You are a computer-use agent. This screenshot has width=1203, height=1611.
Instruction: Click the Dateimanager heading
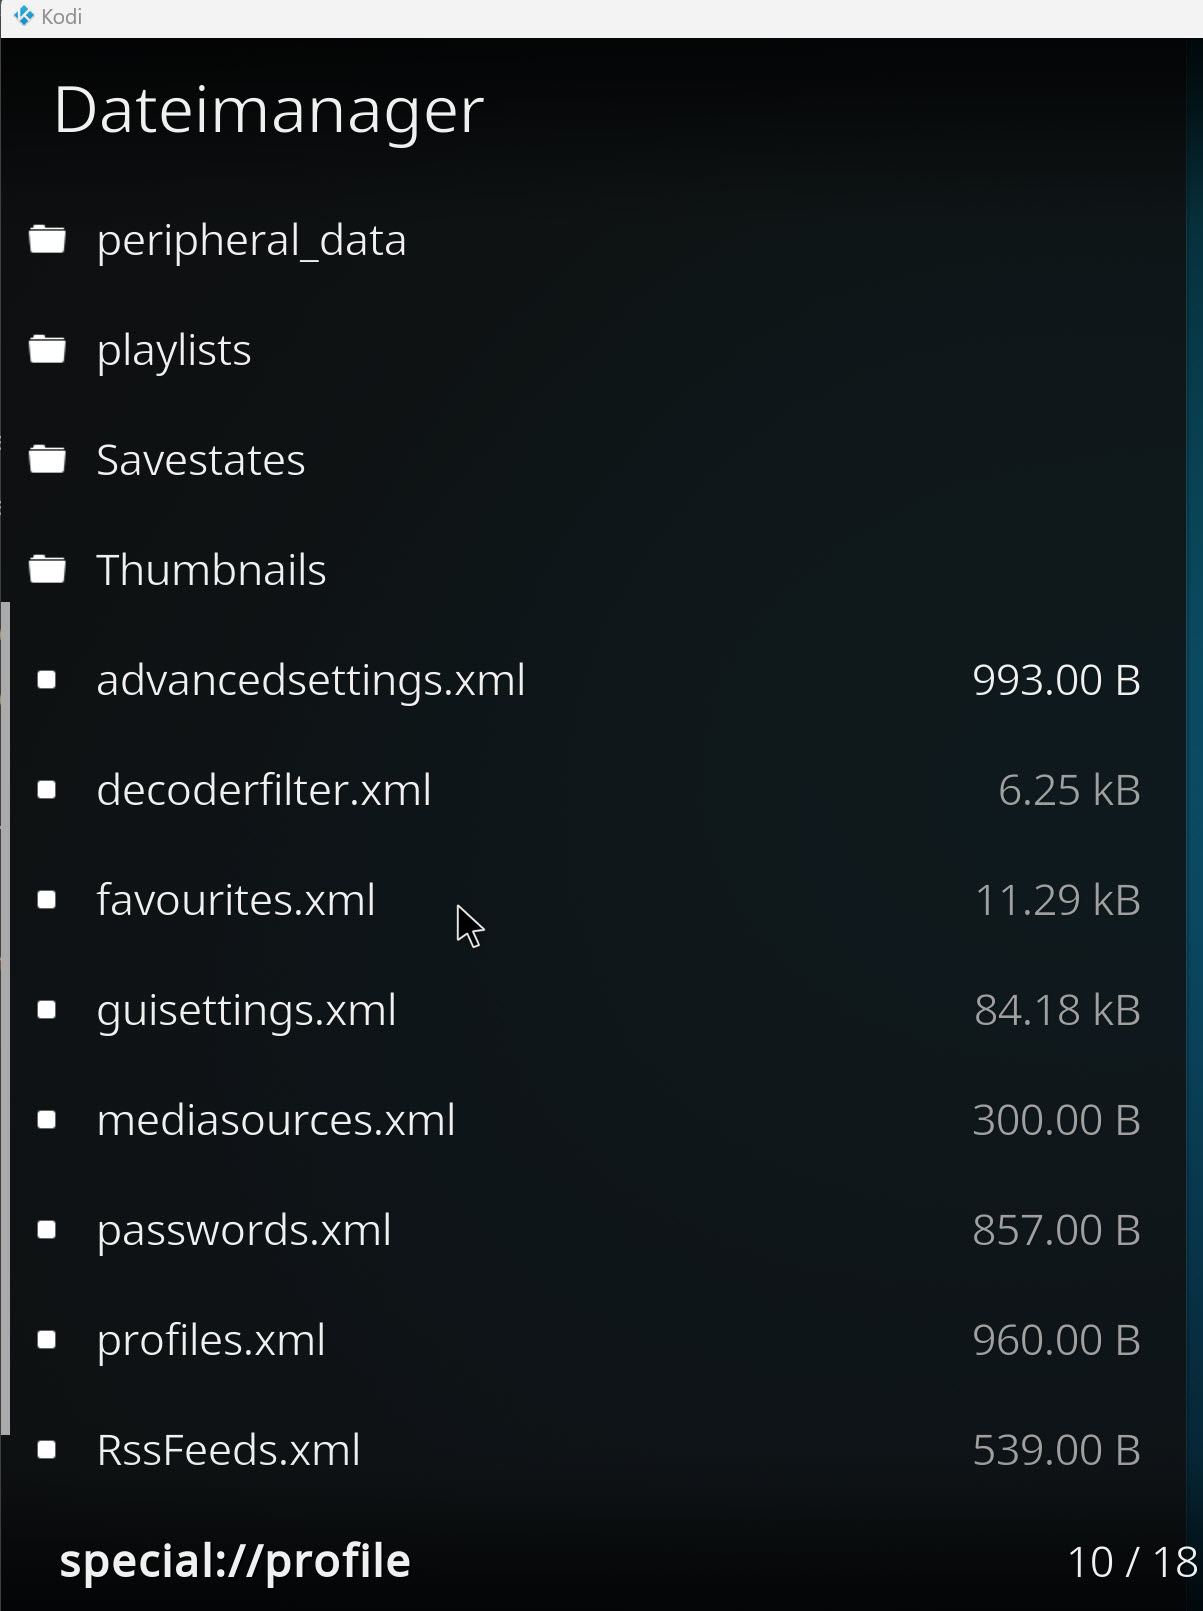pyautogui.click(x=268, y=111)
